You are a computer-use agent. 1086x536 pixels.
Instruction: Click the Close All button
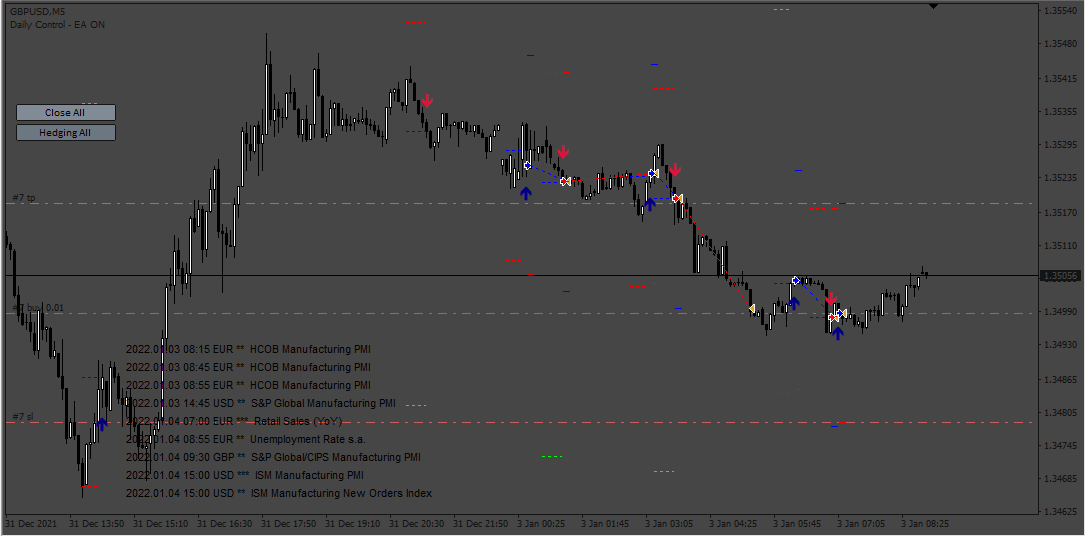[66, 112]
